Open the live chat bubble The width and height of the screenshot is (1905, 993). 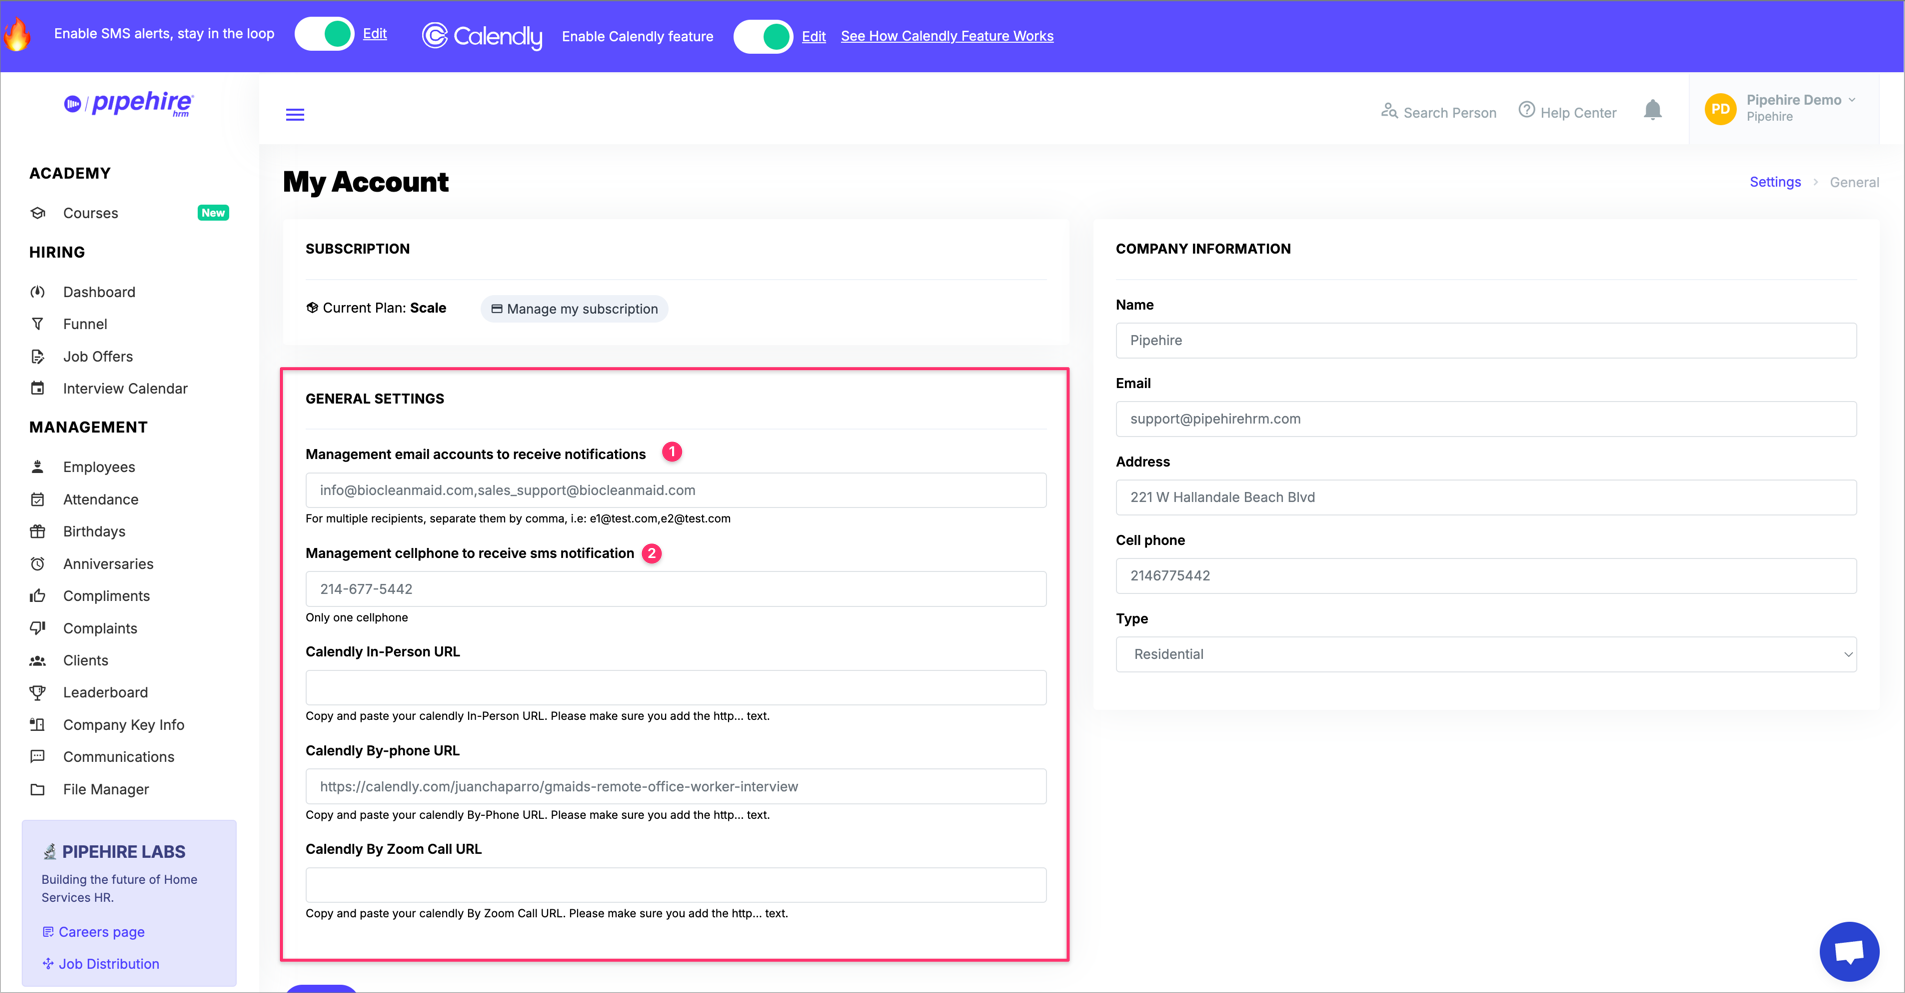coord(1849,952)
